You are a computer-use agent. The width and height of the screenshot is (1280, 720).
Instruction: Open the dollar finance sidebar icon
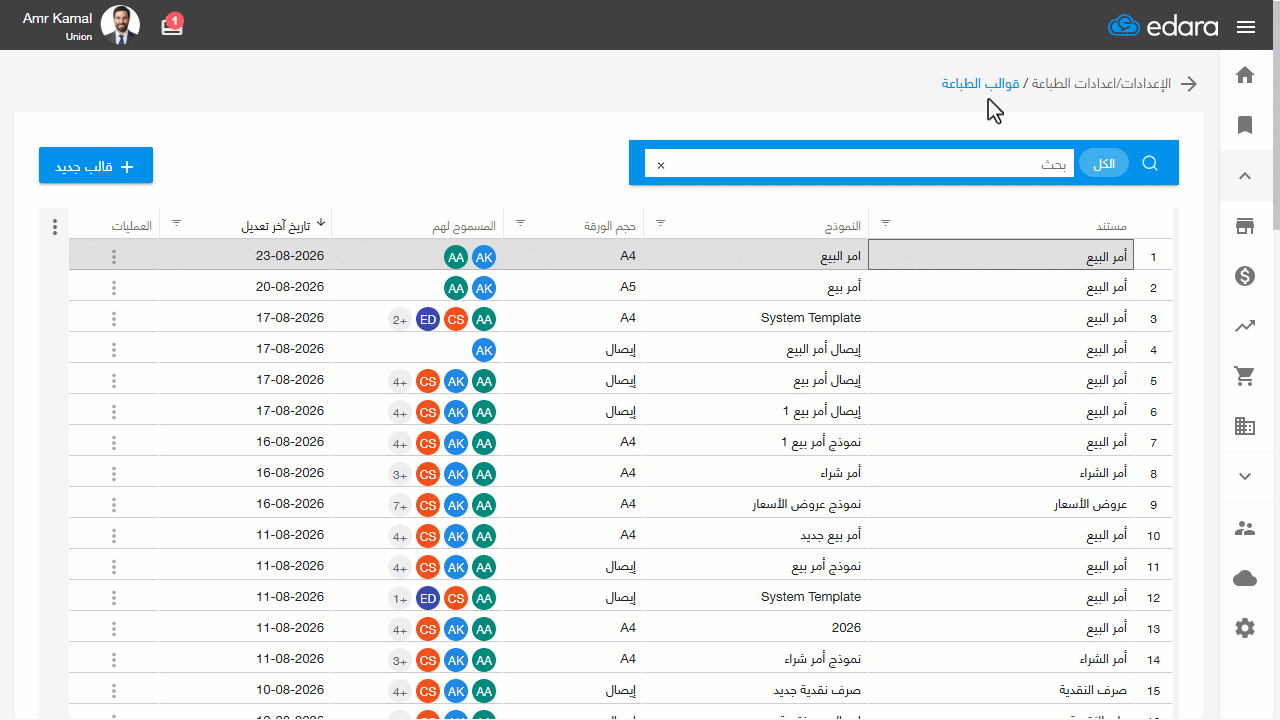click(x=1245, y=276)
